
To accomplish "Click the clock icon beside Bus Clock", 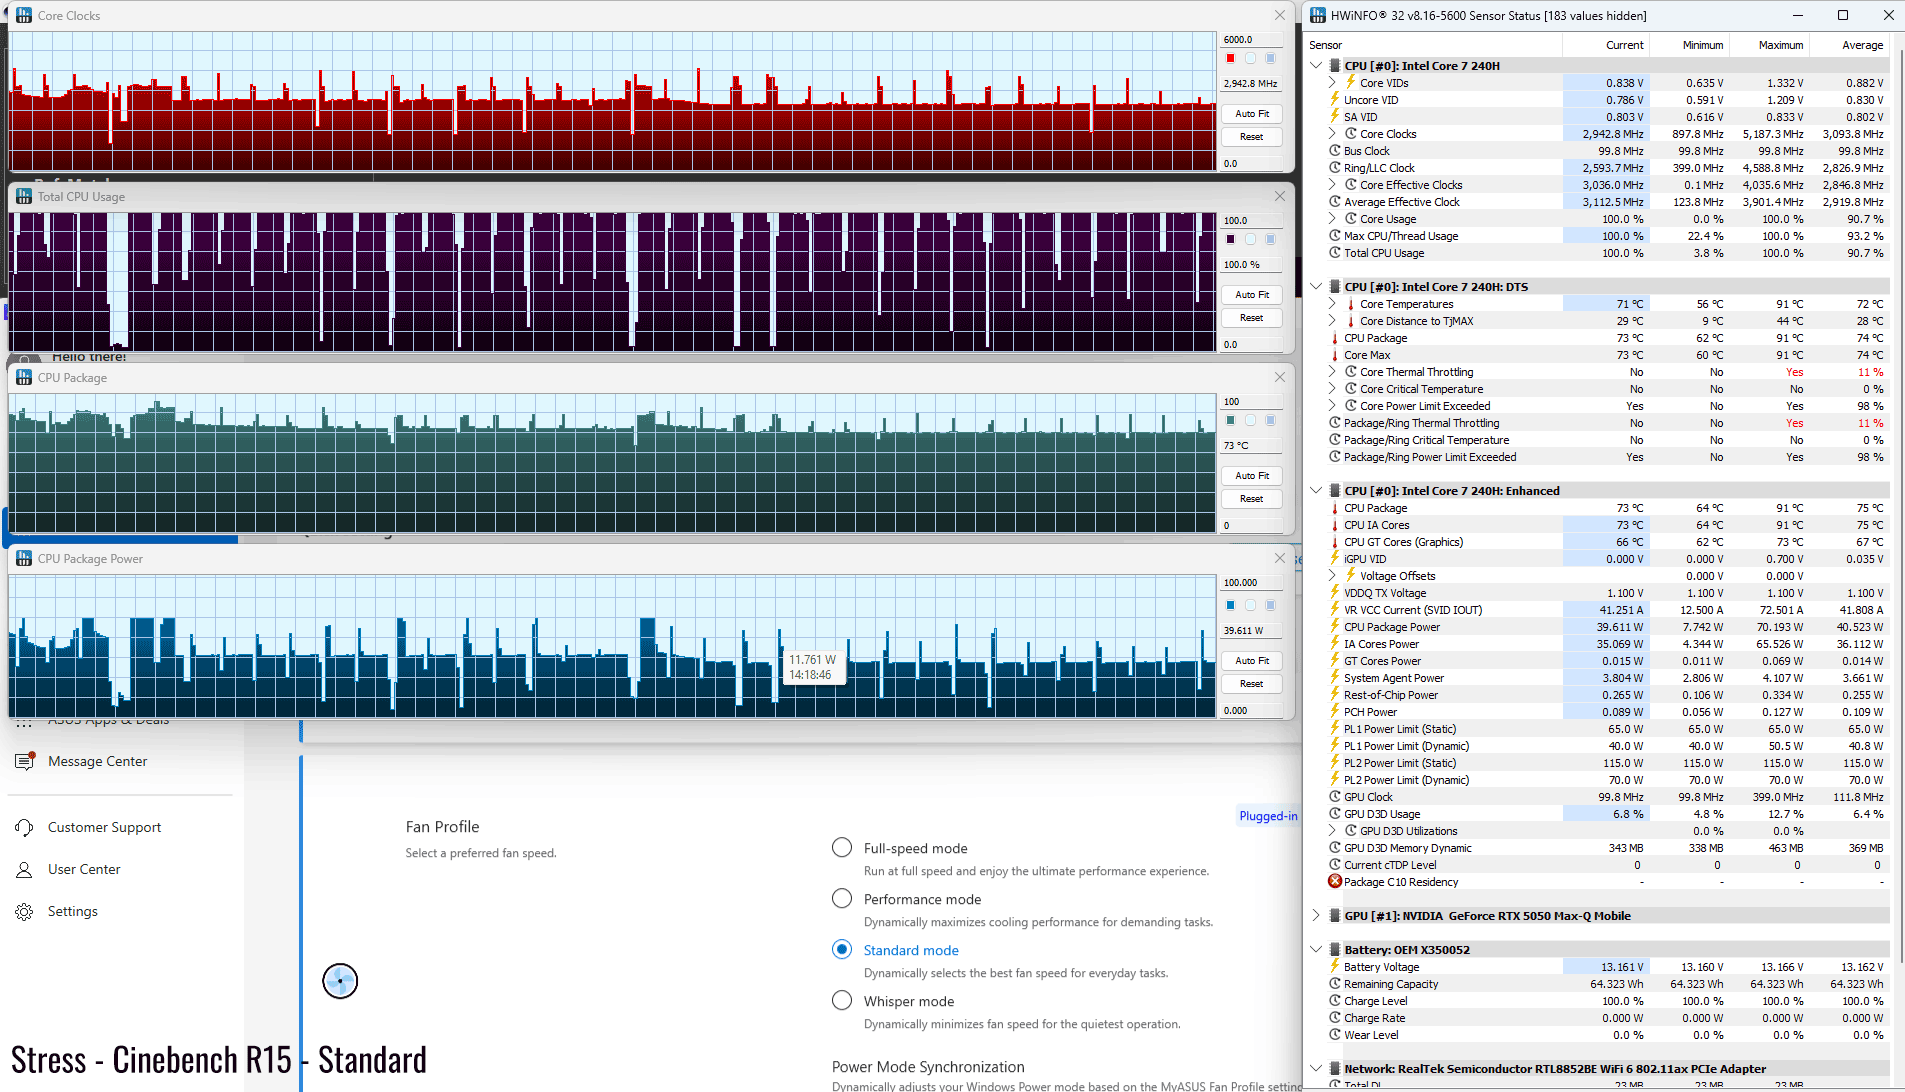I will tap(1334, 150).
